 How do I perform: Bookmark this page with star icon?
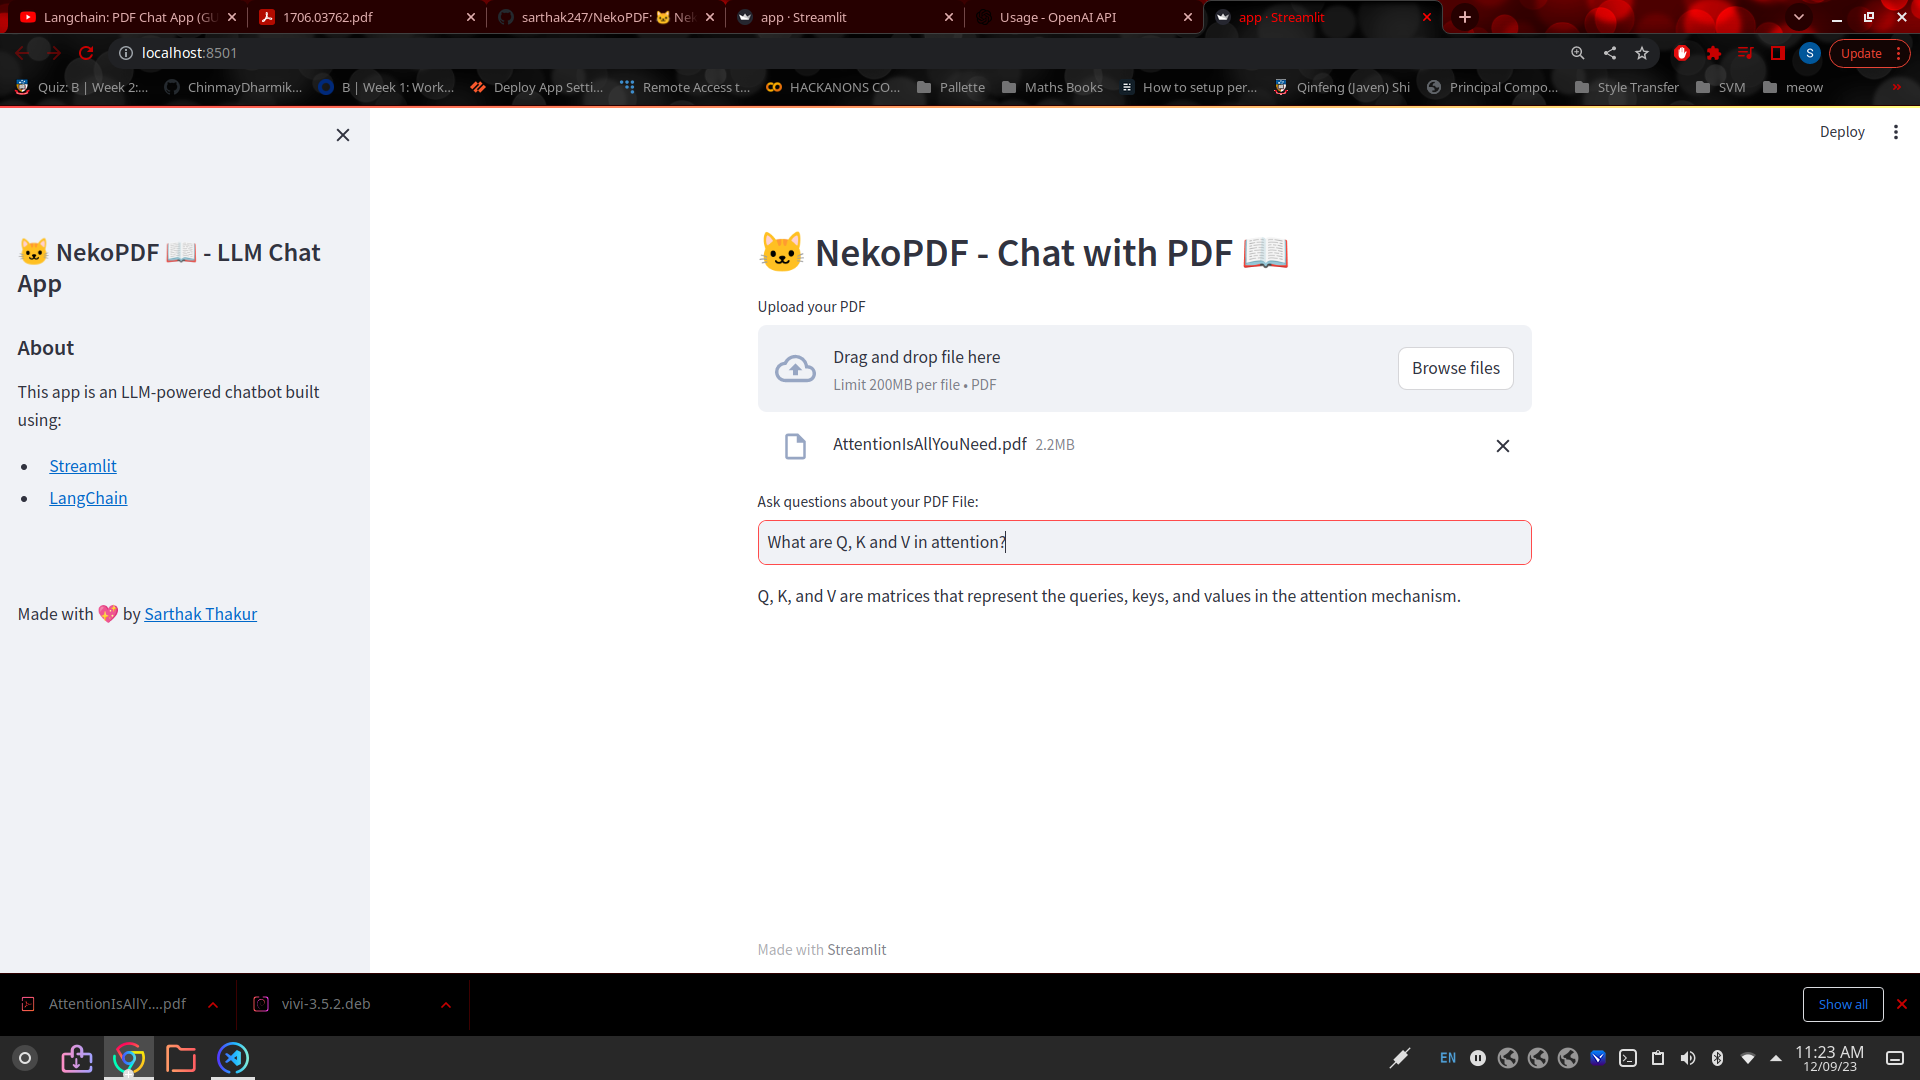(1642, 54)
